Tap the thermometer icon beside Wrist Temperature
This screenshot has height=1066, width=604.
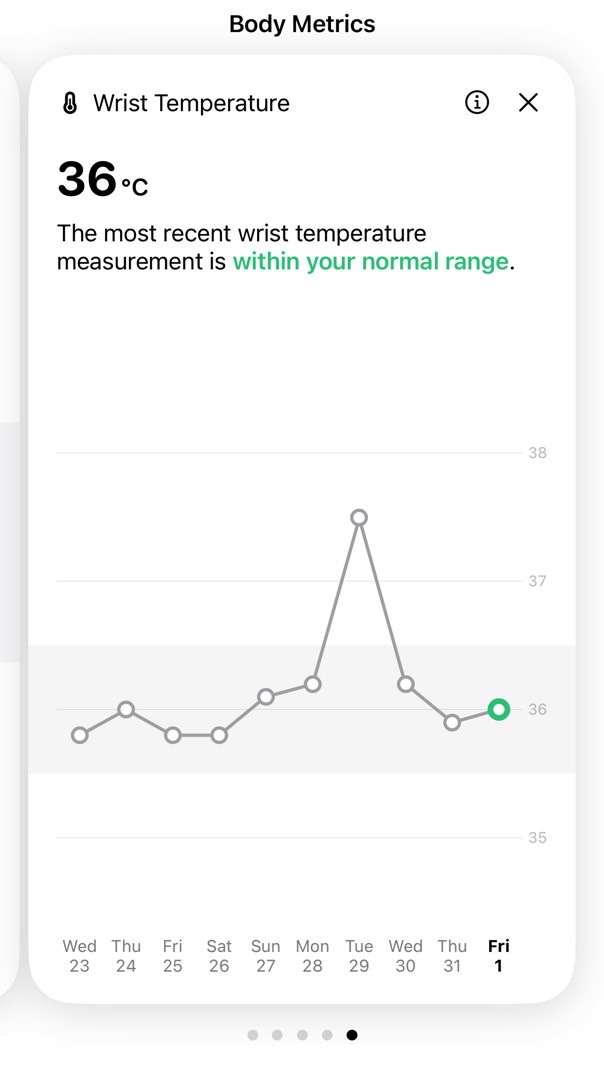pos(70,103)
